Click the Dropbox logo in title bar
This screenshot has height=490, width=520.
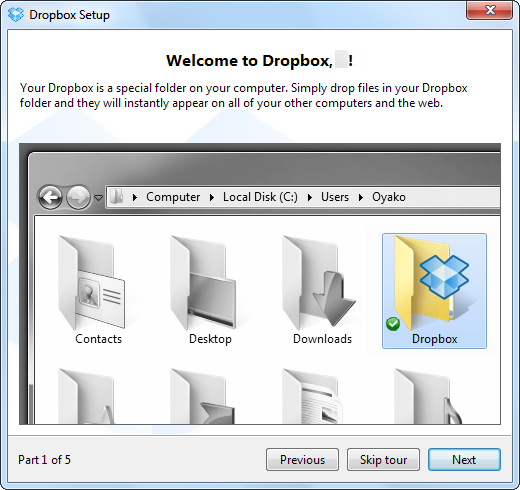(x=16, y=15)
